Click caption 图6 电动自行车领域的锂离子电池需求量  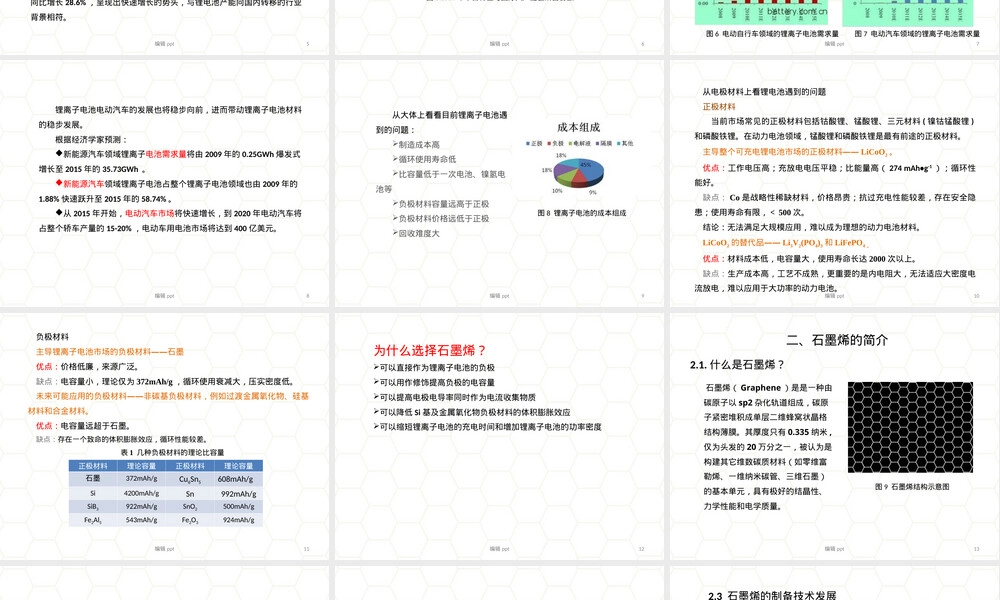point(772,34)
